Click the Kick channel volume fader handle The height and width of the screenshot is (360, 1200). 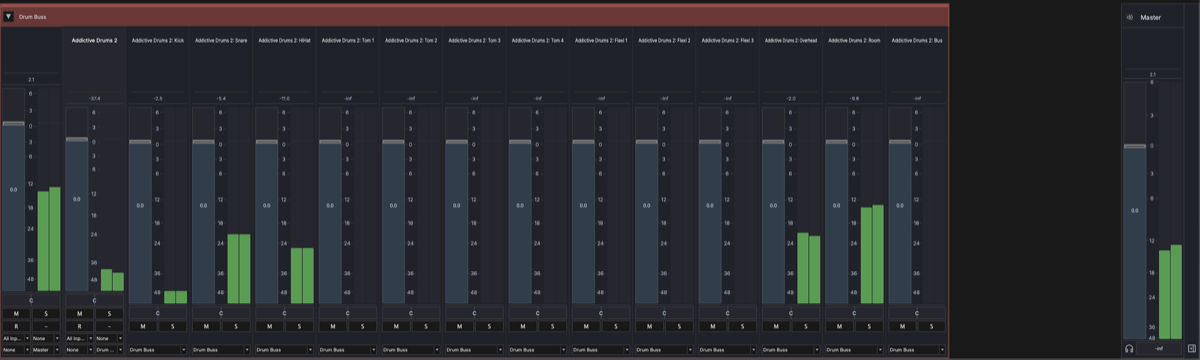140,142
